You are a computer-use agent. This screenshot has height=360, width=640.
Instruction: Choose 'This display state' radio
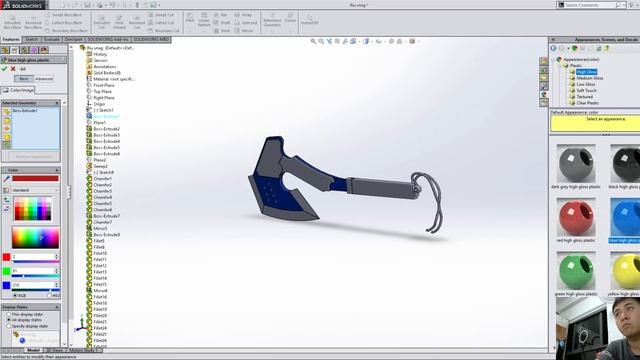click(x=9, y=315)
